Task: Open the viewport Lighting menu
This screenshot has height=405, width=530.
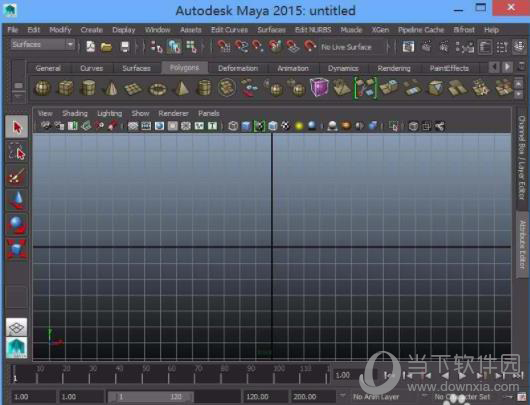Action: [110, 113]
